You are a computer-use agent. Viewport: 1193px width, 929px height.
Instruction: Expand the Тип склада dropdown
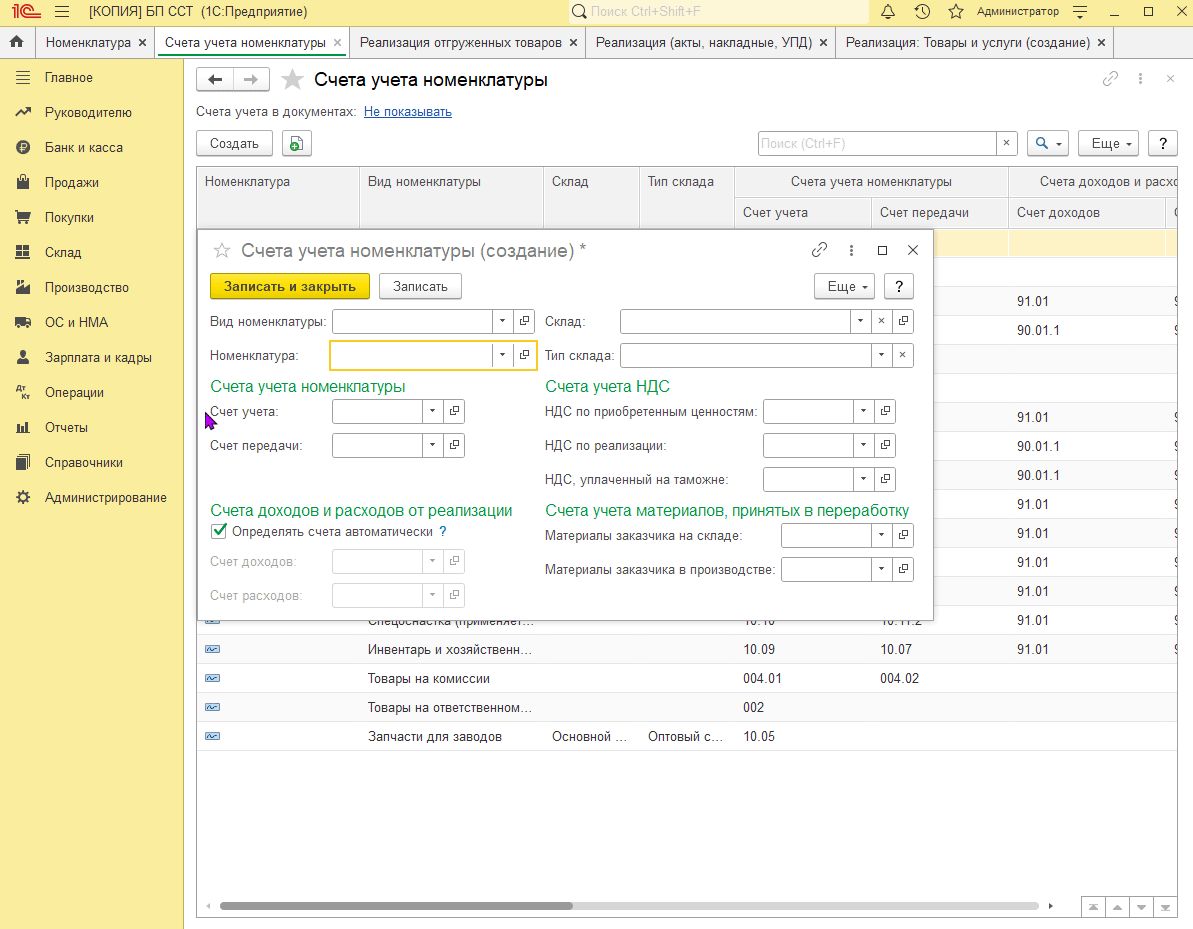(x=881, y=355)
